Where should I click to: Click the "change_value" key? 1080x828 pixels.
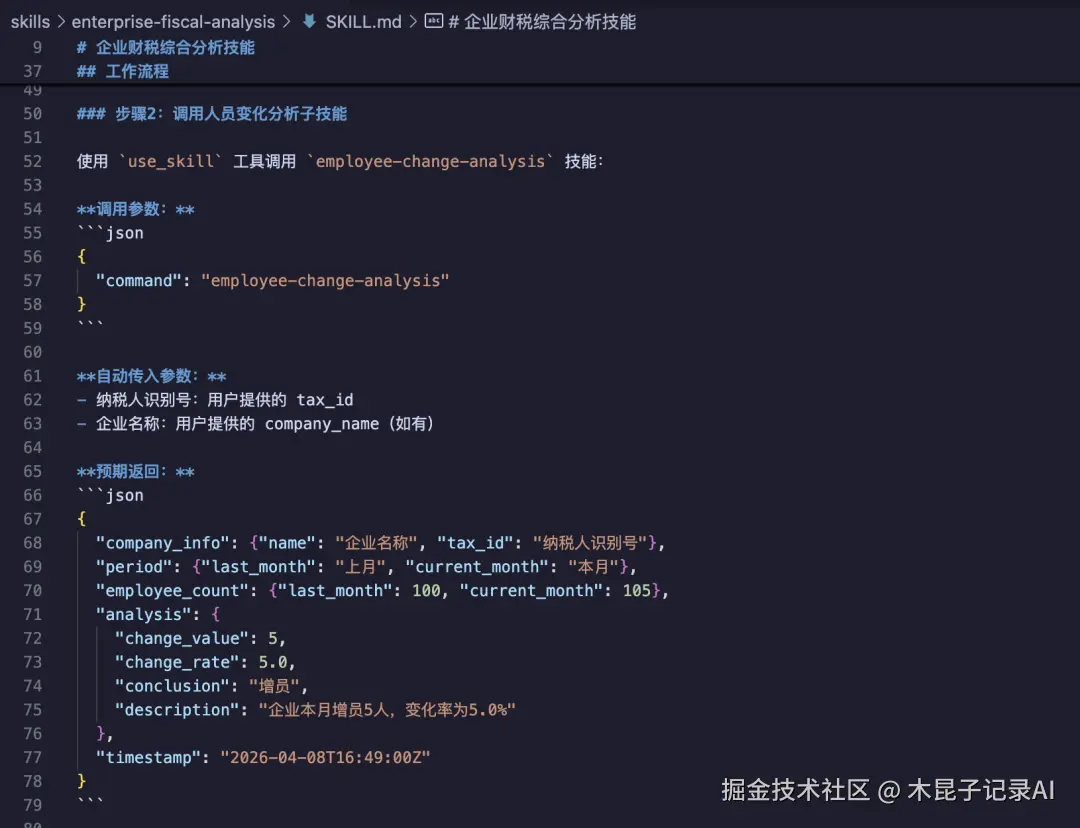[181, 638]
